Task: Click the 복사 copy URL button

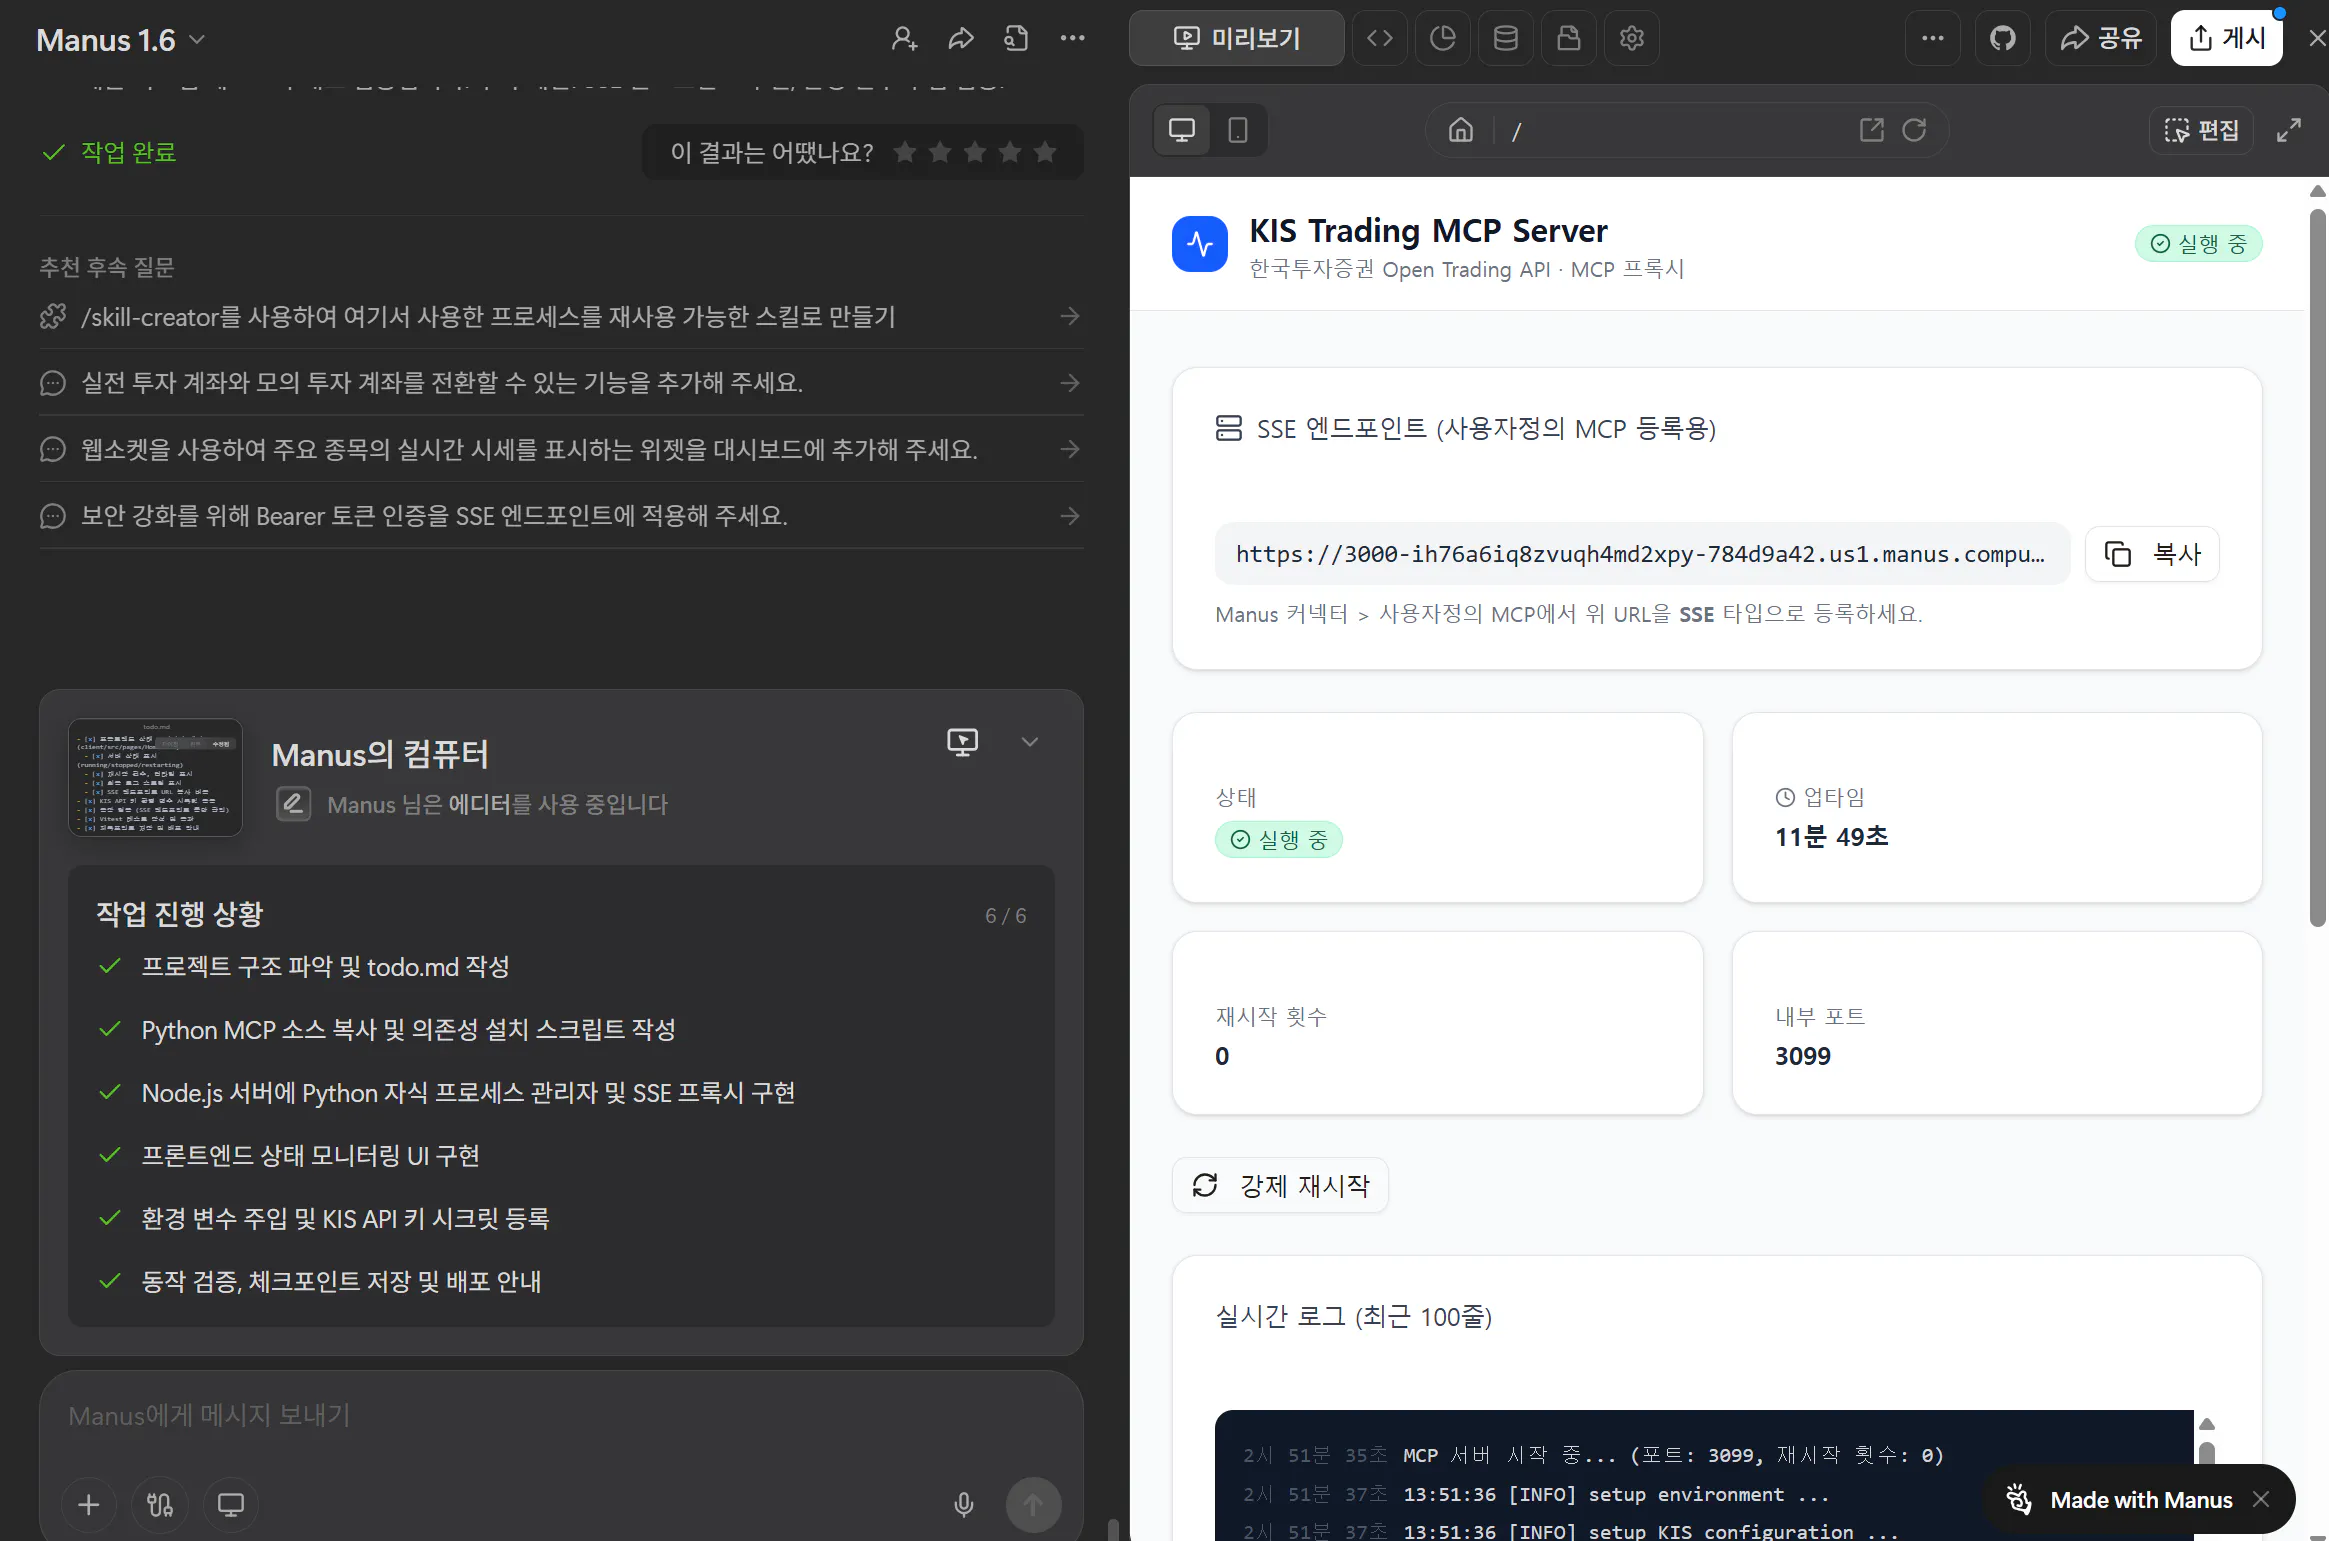Action: tap(2152, 554)
